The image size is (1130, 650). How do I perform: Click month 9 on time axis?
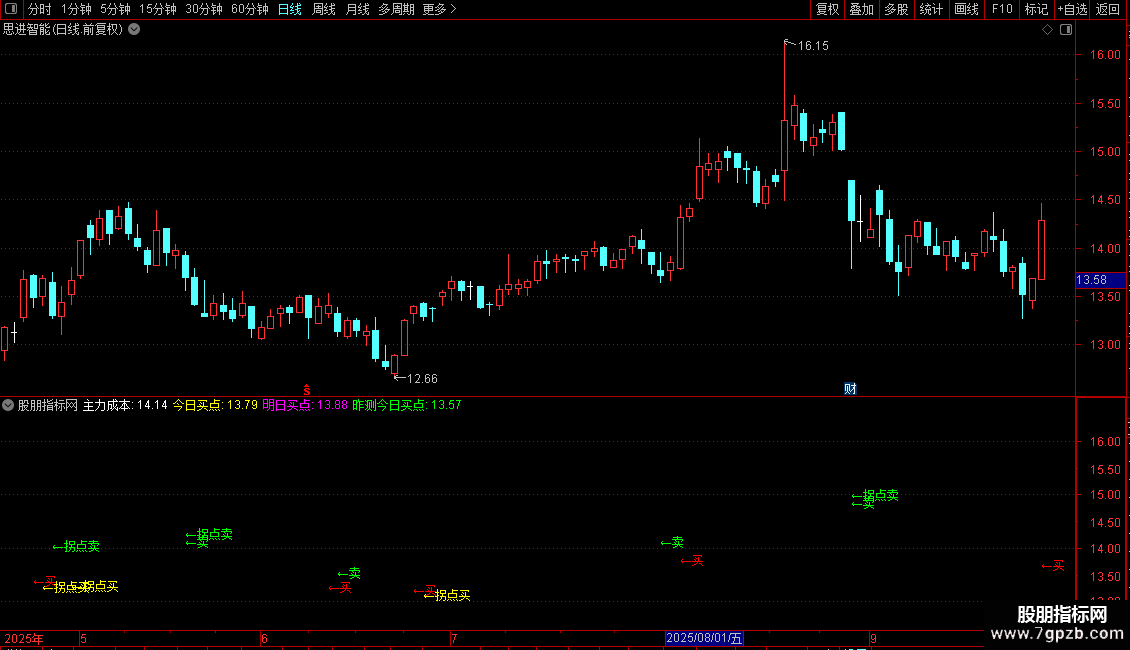[873, 639]
